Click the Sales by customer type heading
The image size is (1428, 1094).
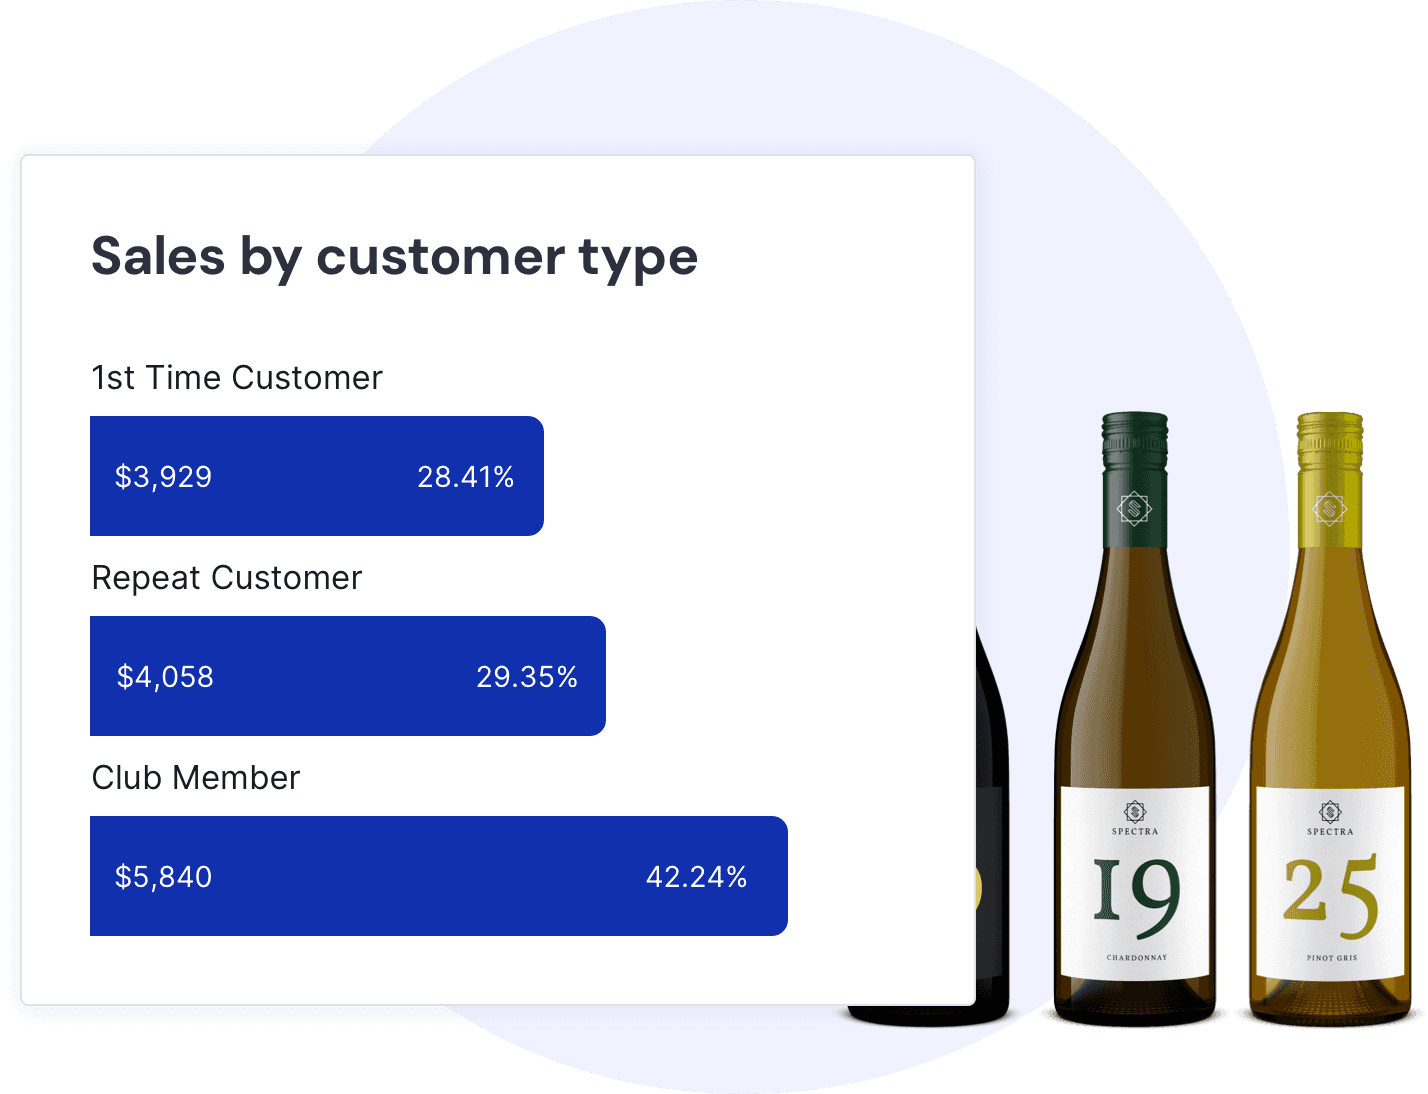[394, 258]
